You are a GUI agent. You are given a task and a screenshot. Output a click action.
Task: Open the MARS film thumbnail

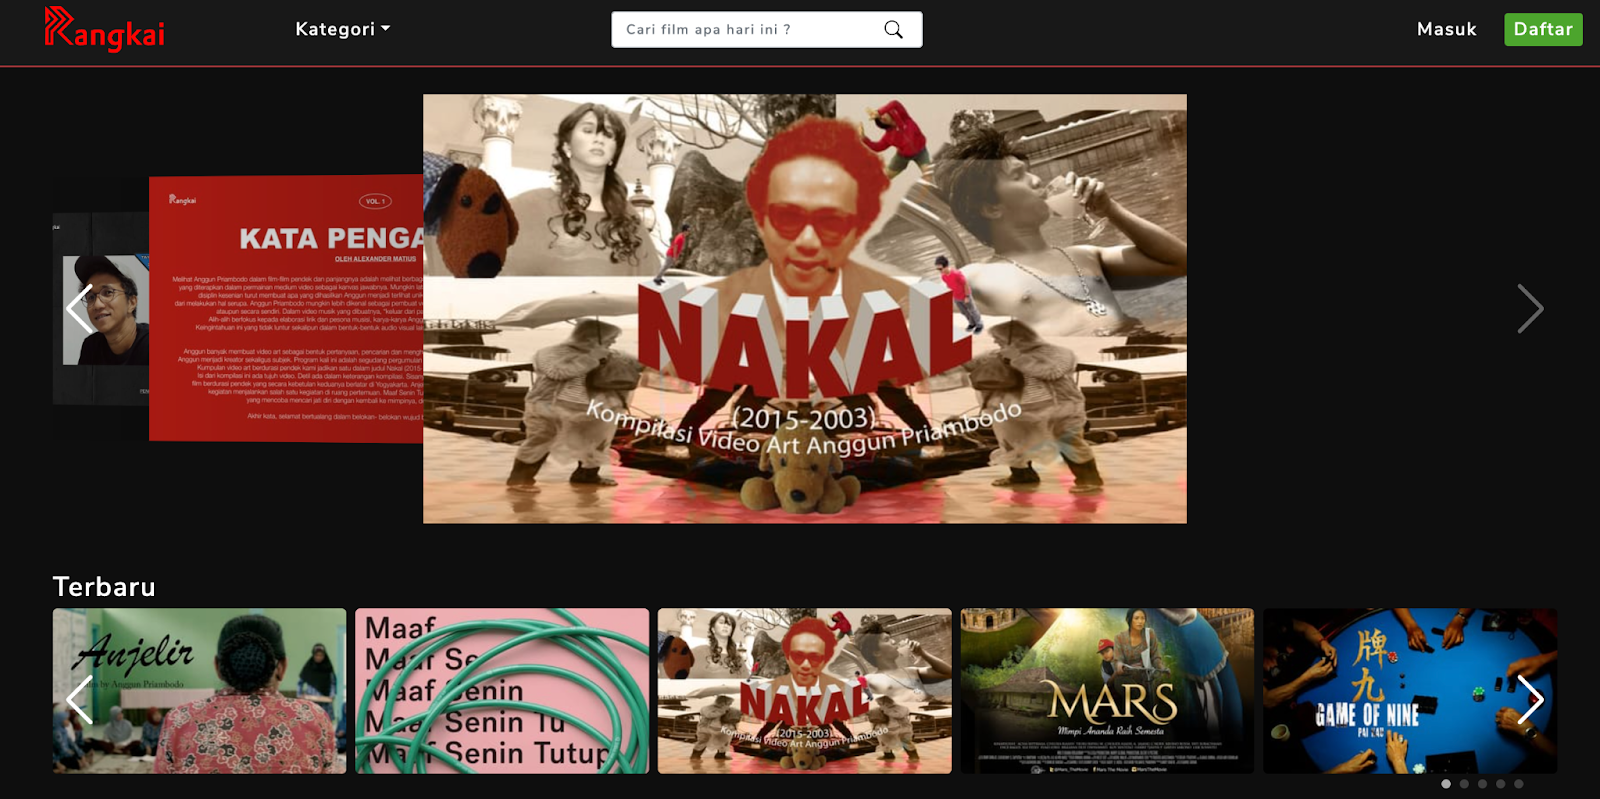tap(1107, 691)
